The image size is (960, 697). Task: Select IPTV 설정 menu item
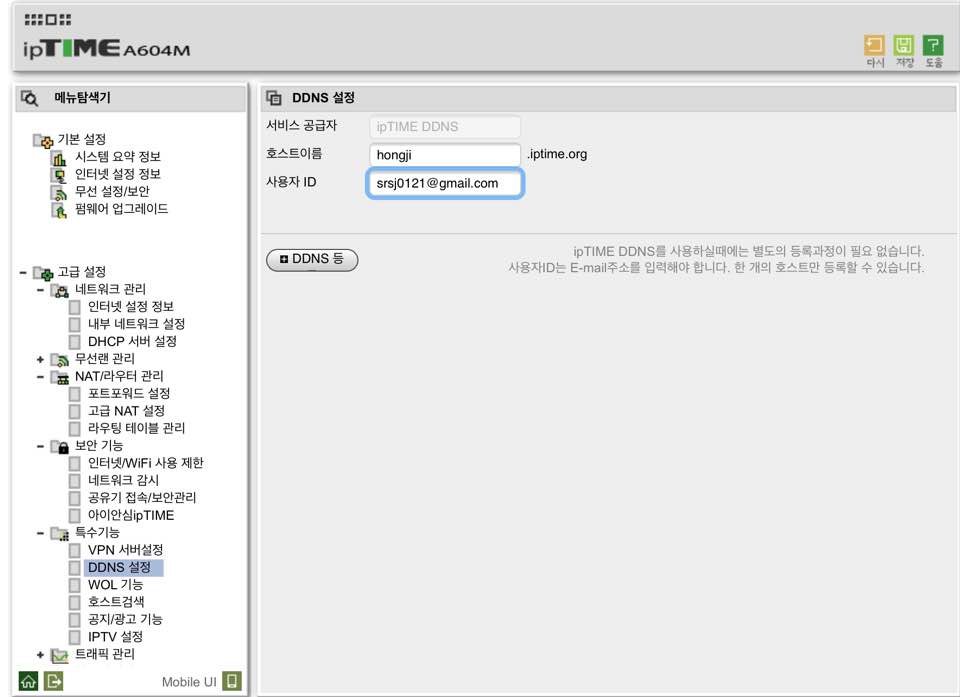click(115, 638)
